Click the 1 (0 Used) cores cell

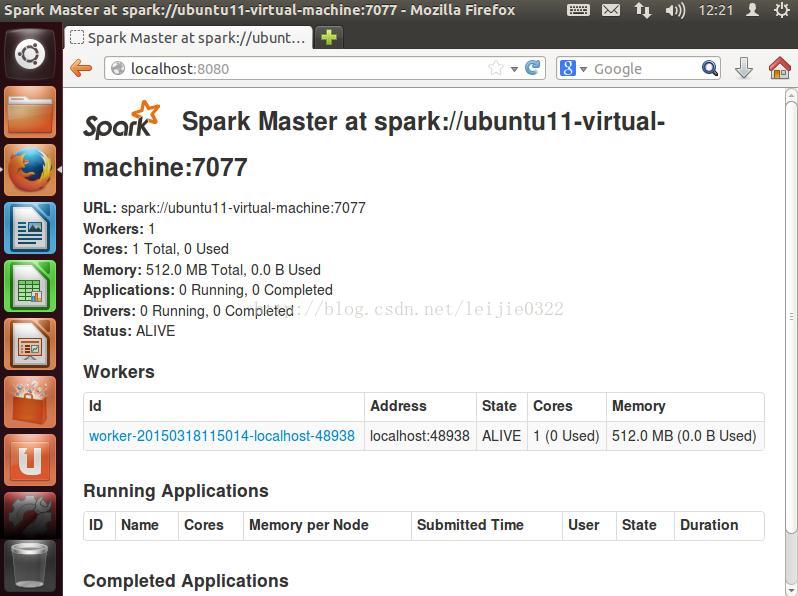[x=566, y=436]
